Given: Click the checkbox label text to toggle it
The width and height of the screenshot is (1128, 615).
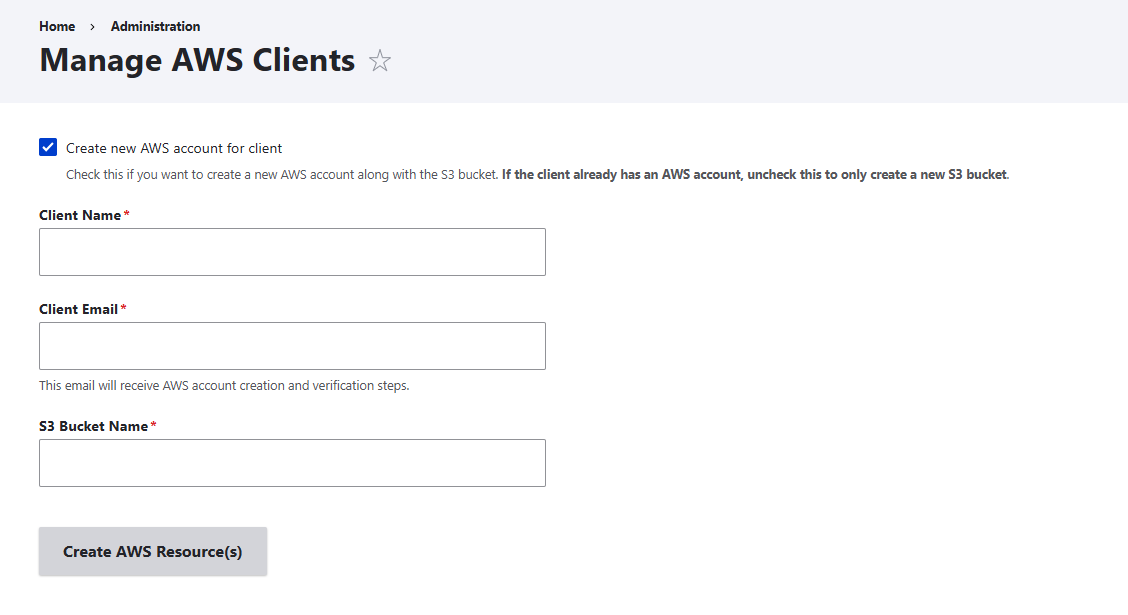Looking at the screenshot, I should click(x=174, y=147).
